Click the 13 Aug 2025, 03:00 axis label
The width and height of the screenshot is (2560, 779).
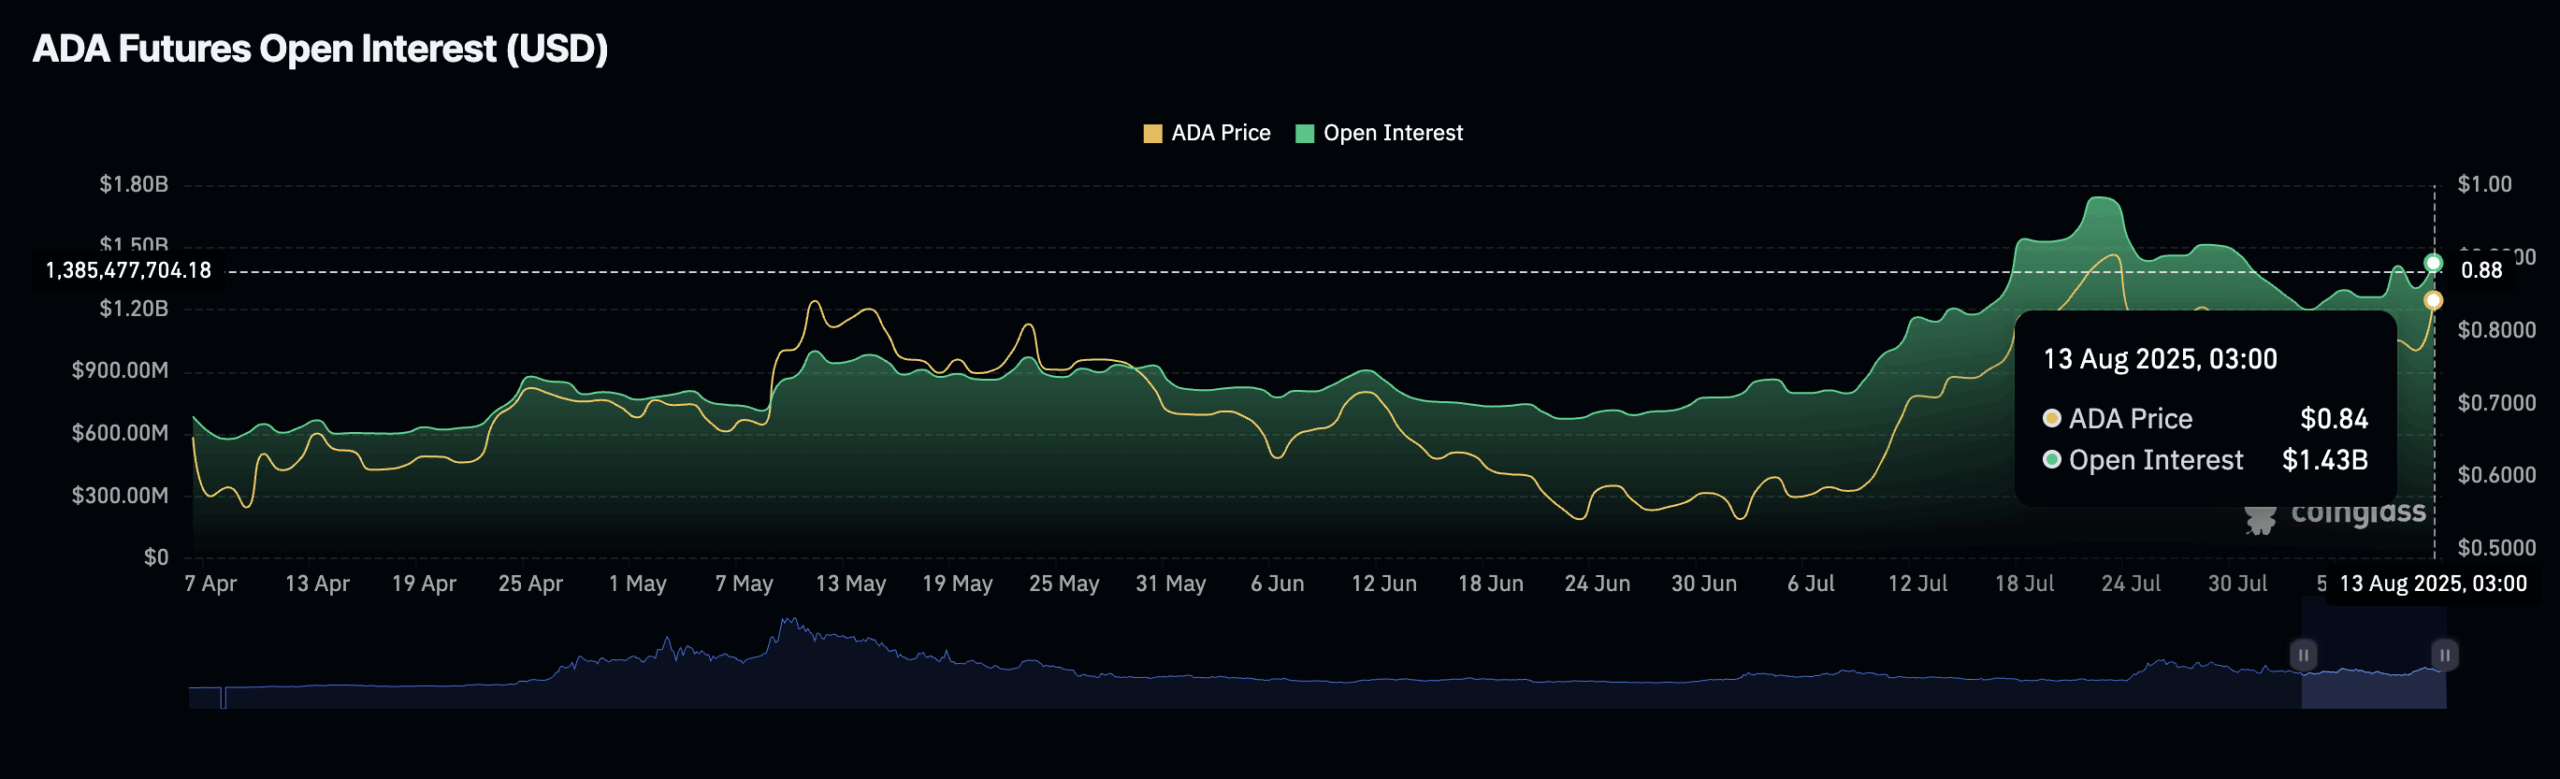click(2433, 583)
